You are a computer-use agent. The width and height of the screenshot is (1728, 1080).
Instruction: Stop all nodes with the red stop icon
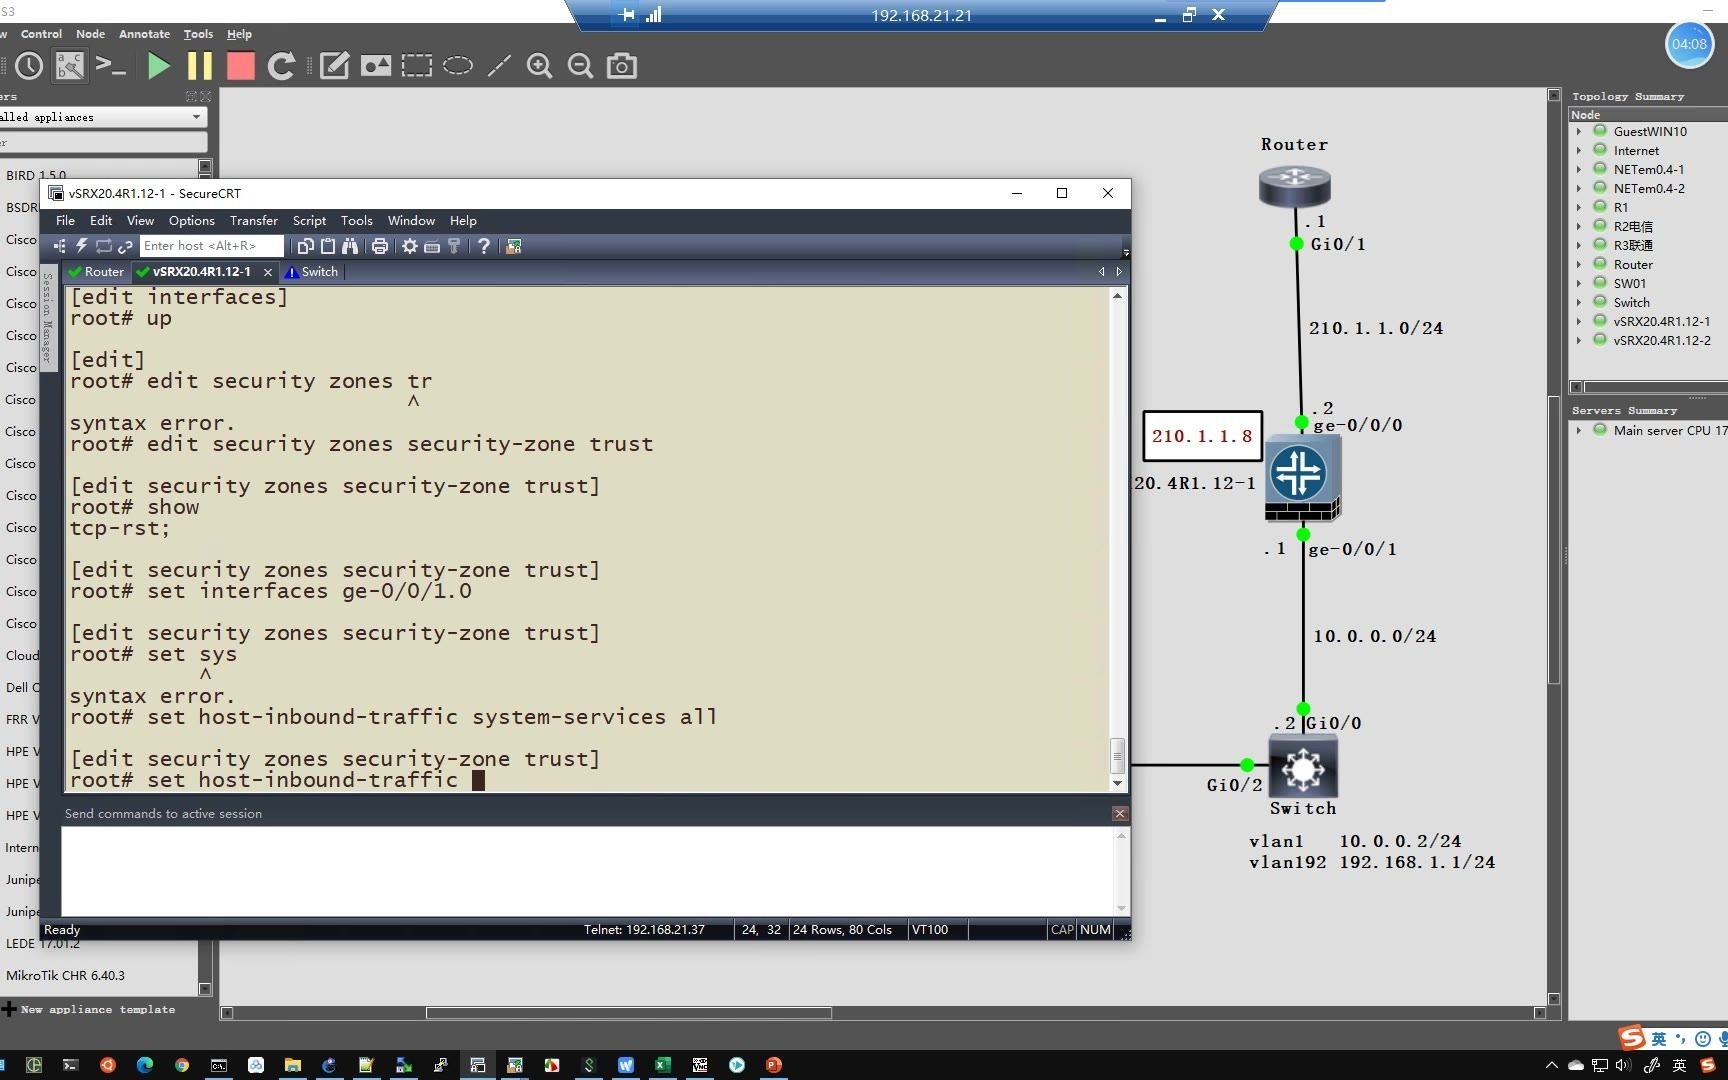[240, 66]
